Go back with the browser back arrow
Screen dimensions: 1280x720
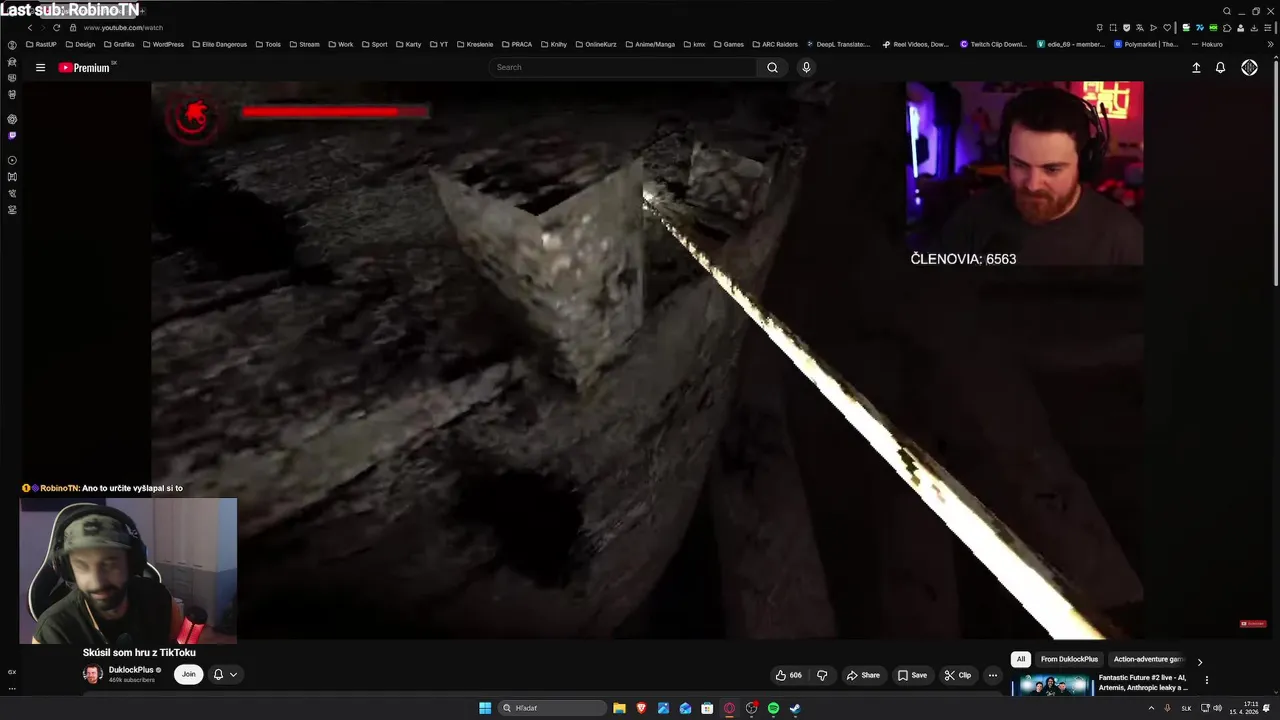pos(30,28)
